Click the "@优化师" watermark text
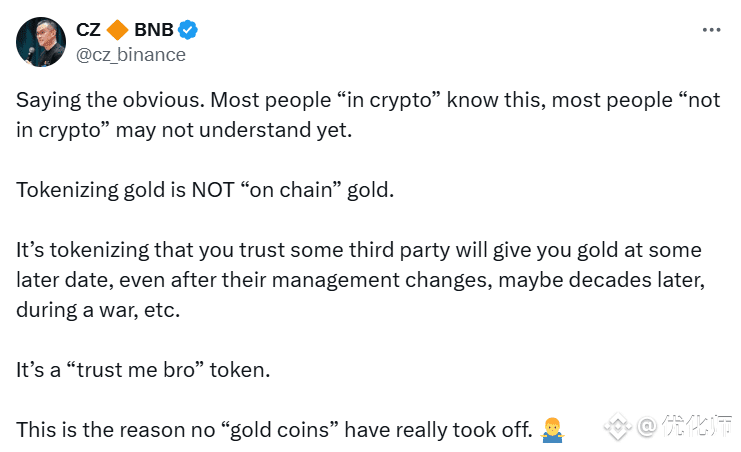Viewport: 741px width, 452px height. [684, 426]
